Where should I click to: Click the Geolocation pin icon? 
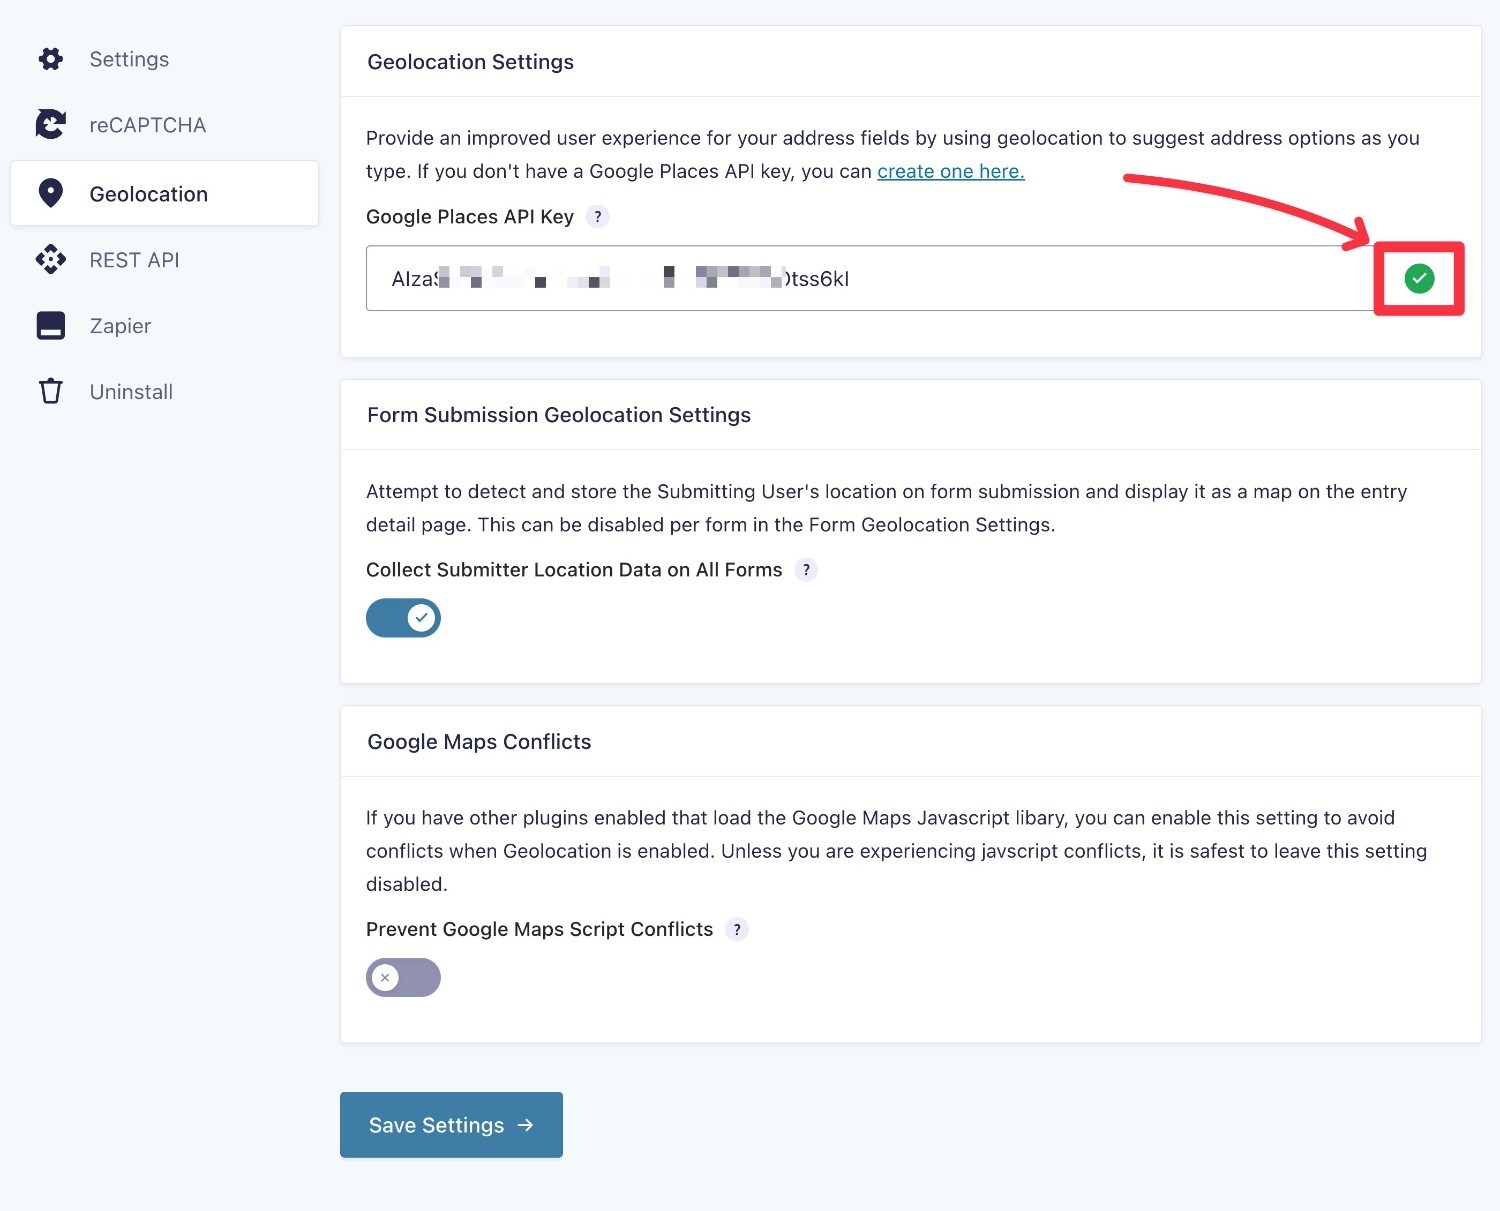(50, 193)
